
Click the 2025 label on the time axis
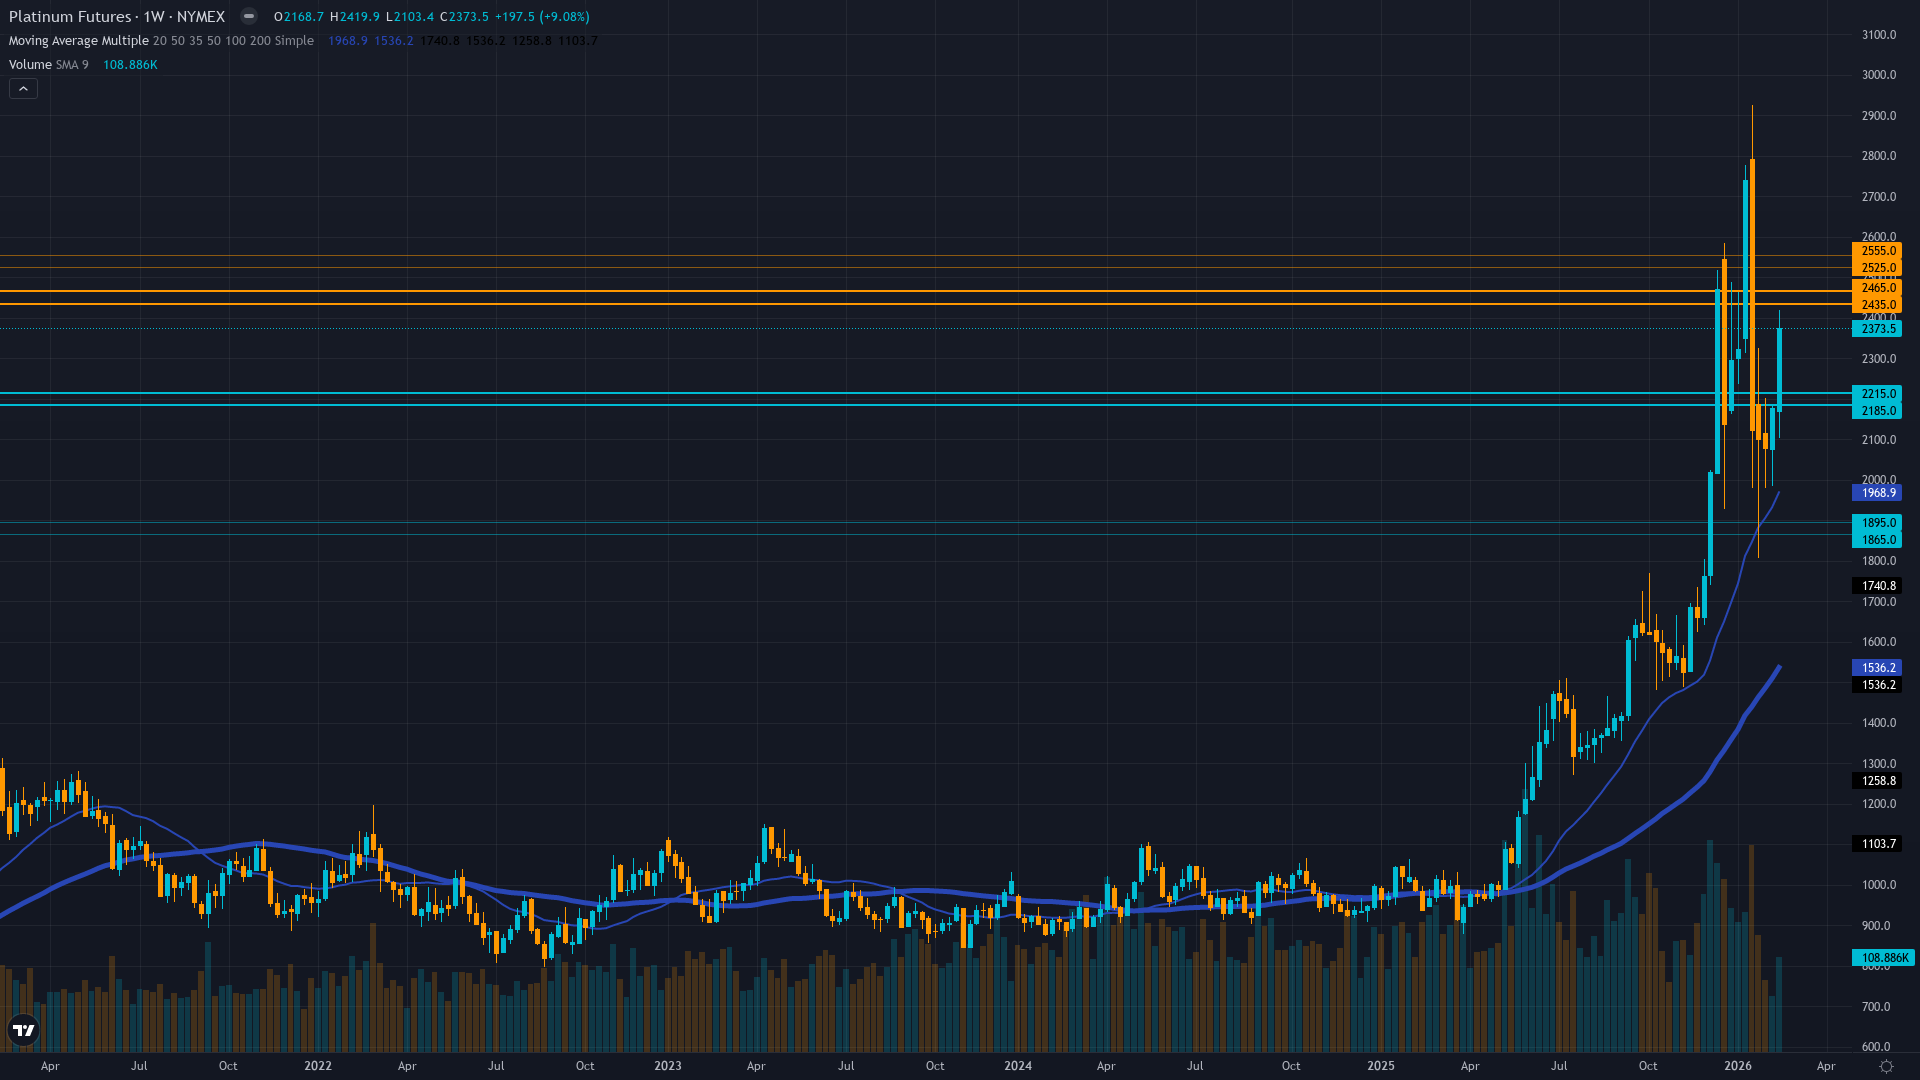(1381, 1066)
